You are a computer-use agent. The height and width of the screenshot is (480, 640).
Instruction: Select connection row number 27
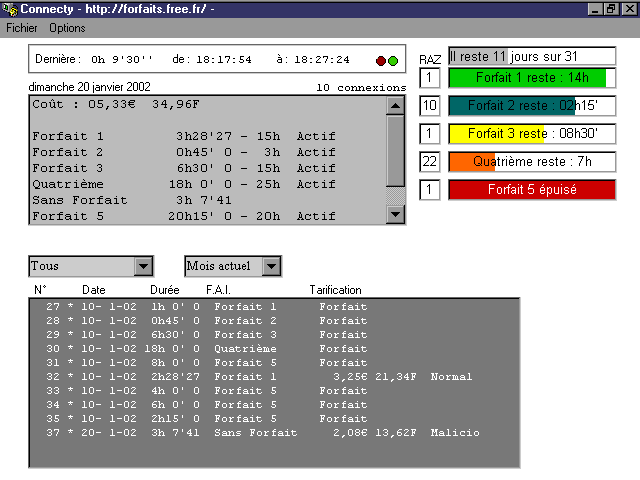(x=274, y=307)
